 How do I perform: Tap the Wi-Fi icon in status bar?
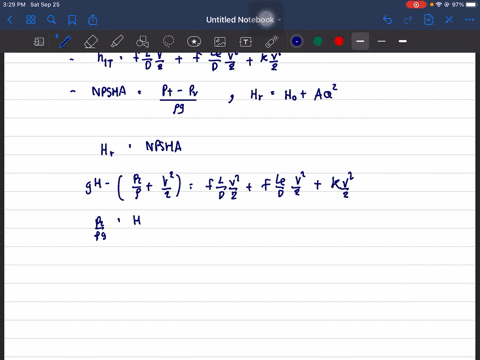(439, 5)
